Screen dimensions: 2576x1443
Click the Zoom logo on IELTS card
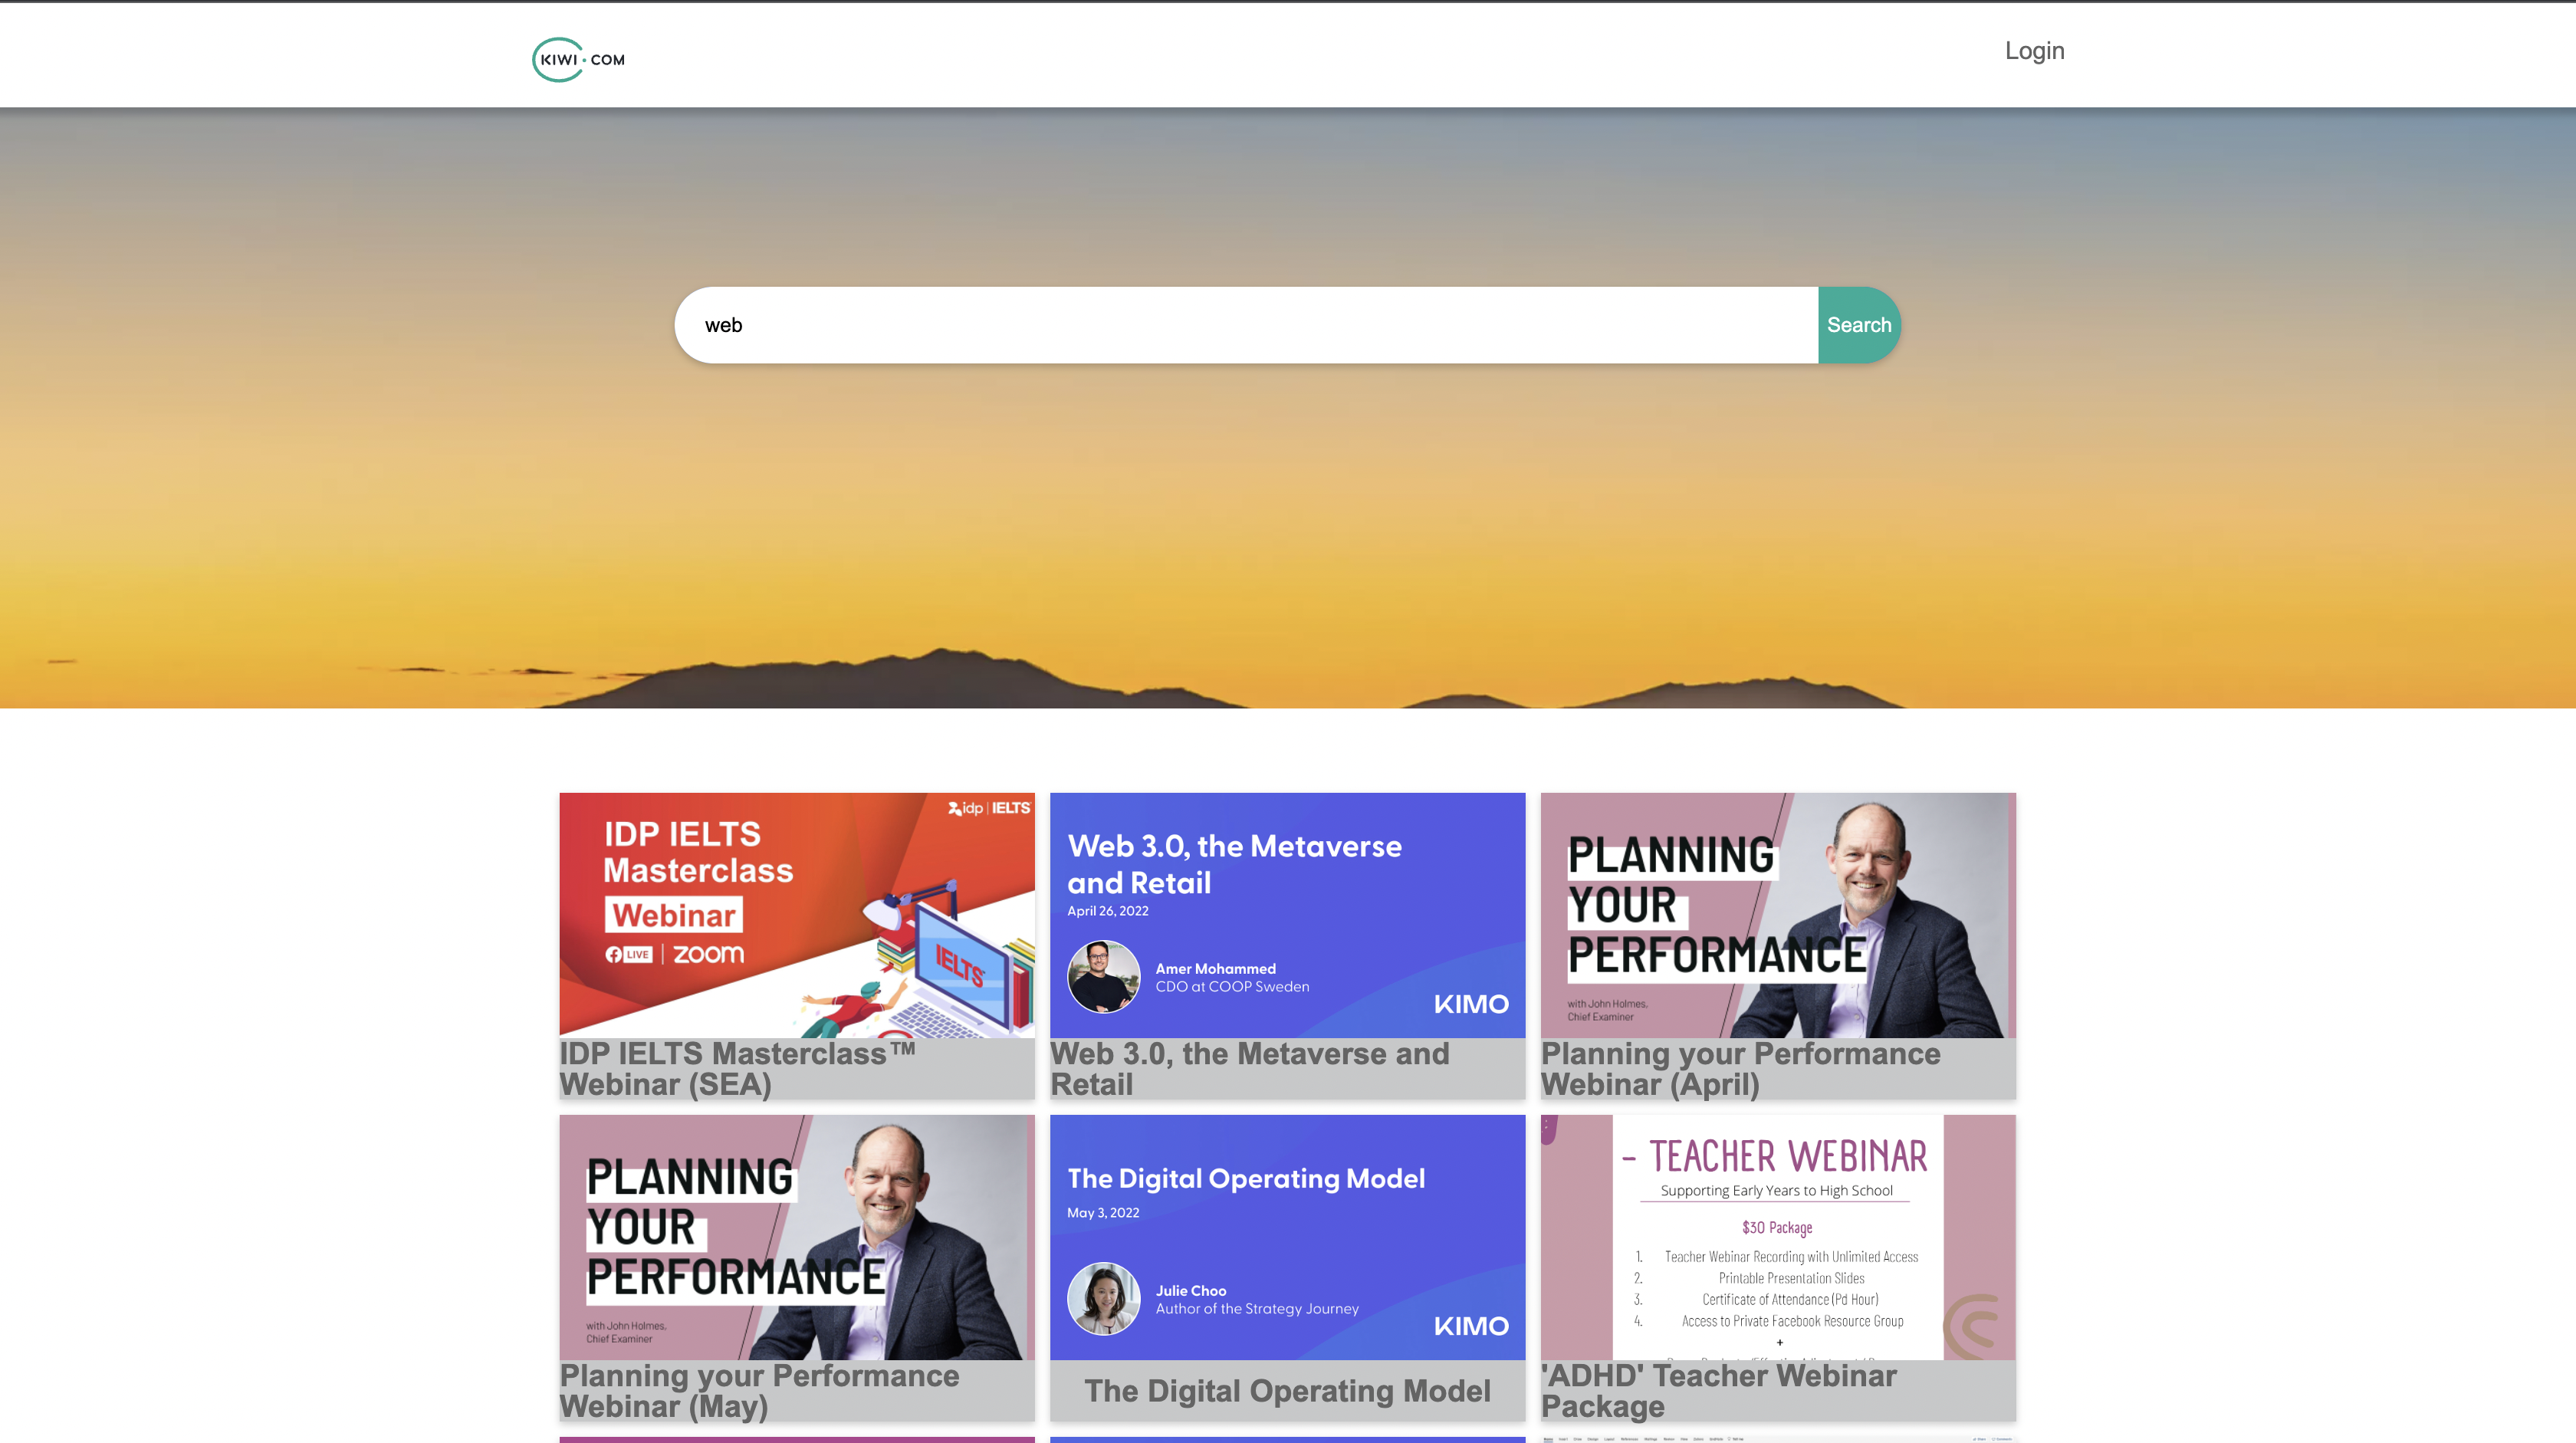coord(708,954)
